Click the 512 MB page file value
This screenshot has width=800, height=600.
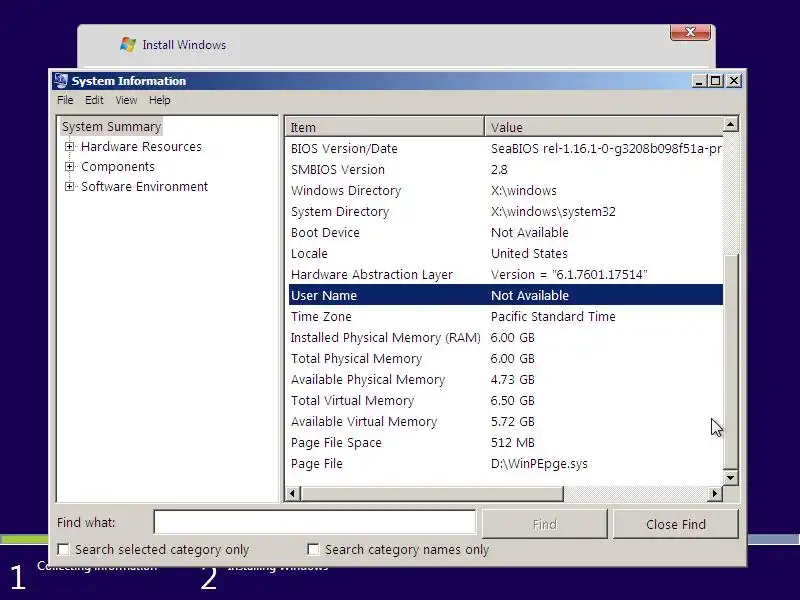[513, 442]
